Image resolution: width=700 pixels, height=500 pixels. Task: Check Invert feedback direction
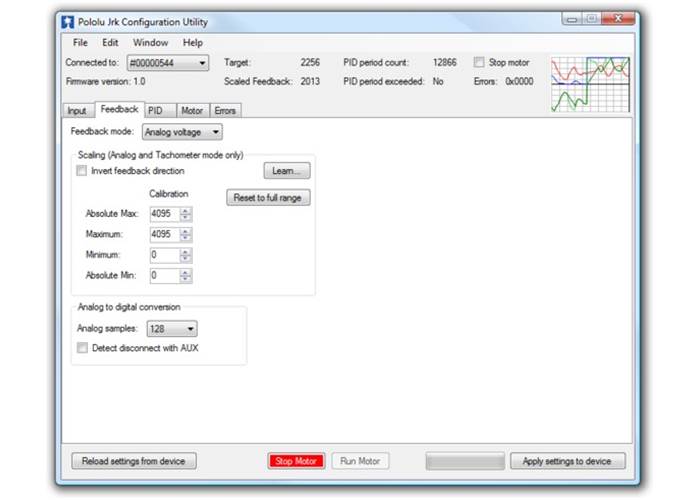point(82,171)
